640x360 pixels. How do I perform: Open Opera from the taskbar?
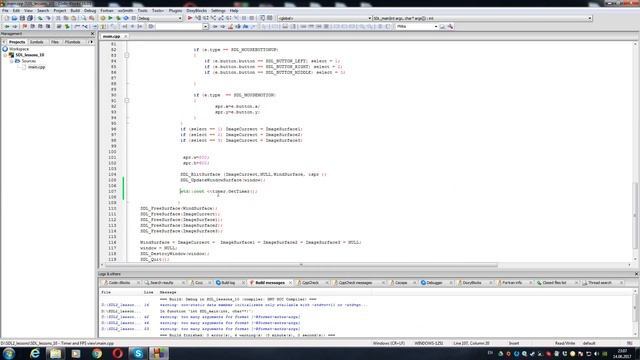(x=118, y=353)
